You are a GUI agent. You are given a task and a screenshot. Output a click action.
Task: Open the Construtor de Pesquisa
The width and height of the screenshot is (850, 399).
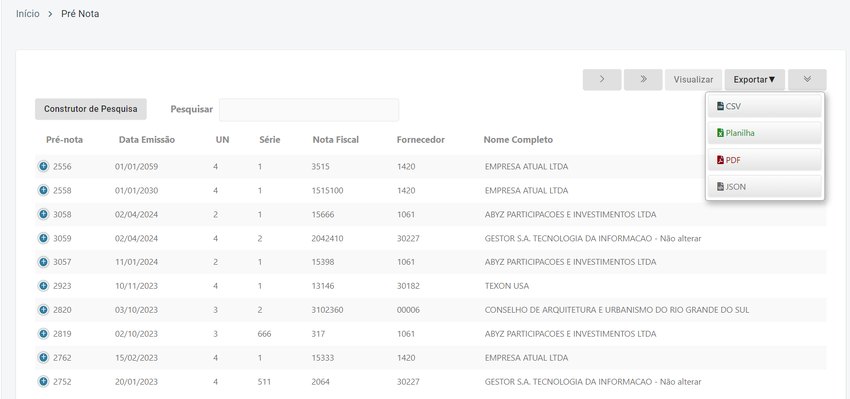[91, 109]
